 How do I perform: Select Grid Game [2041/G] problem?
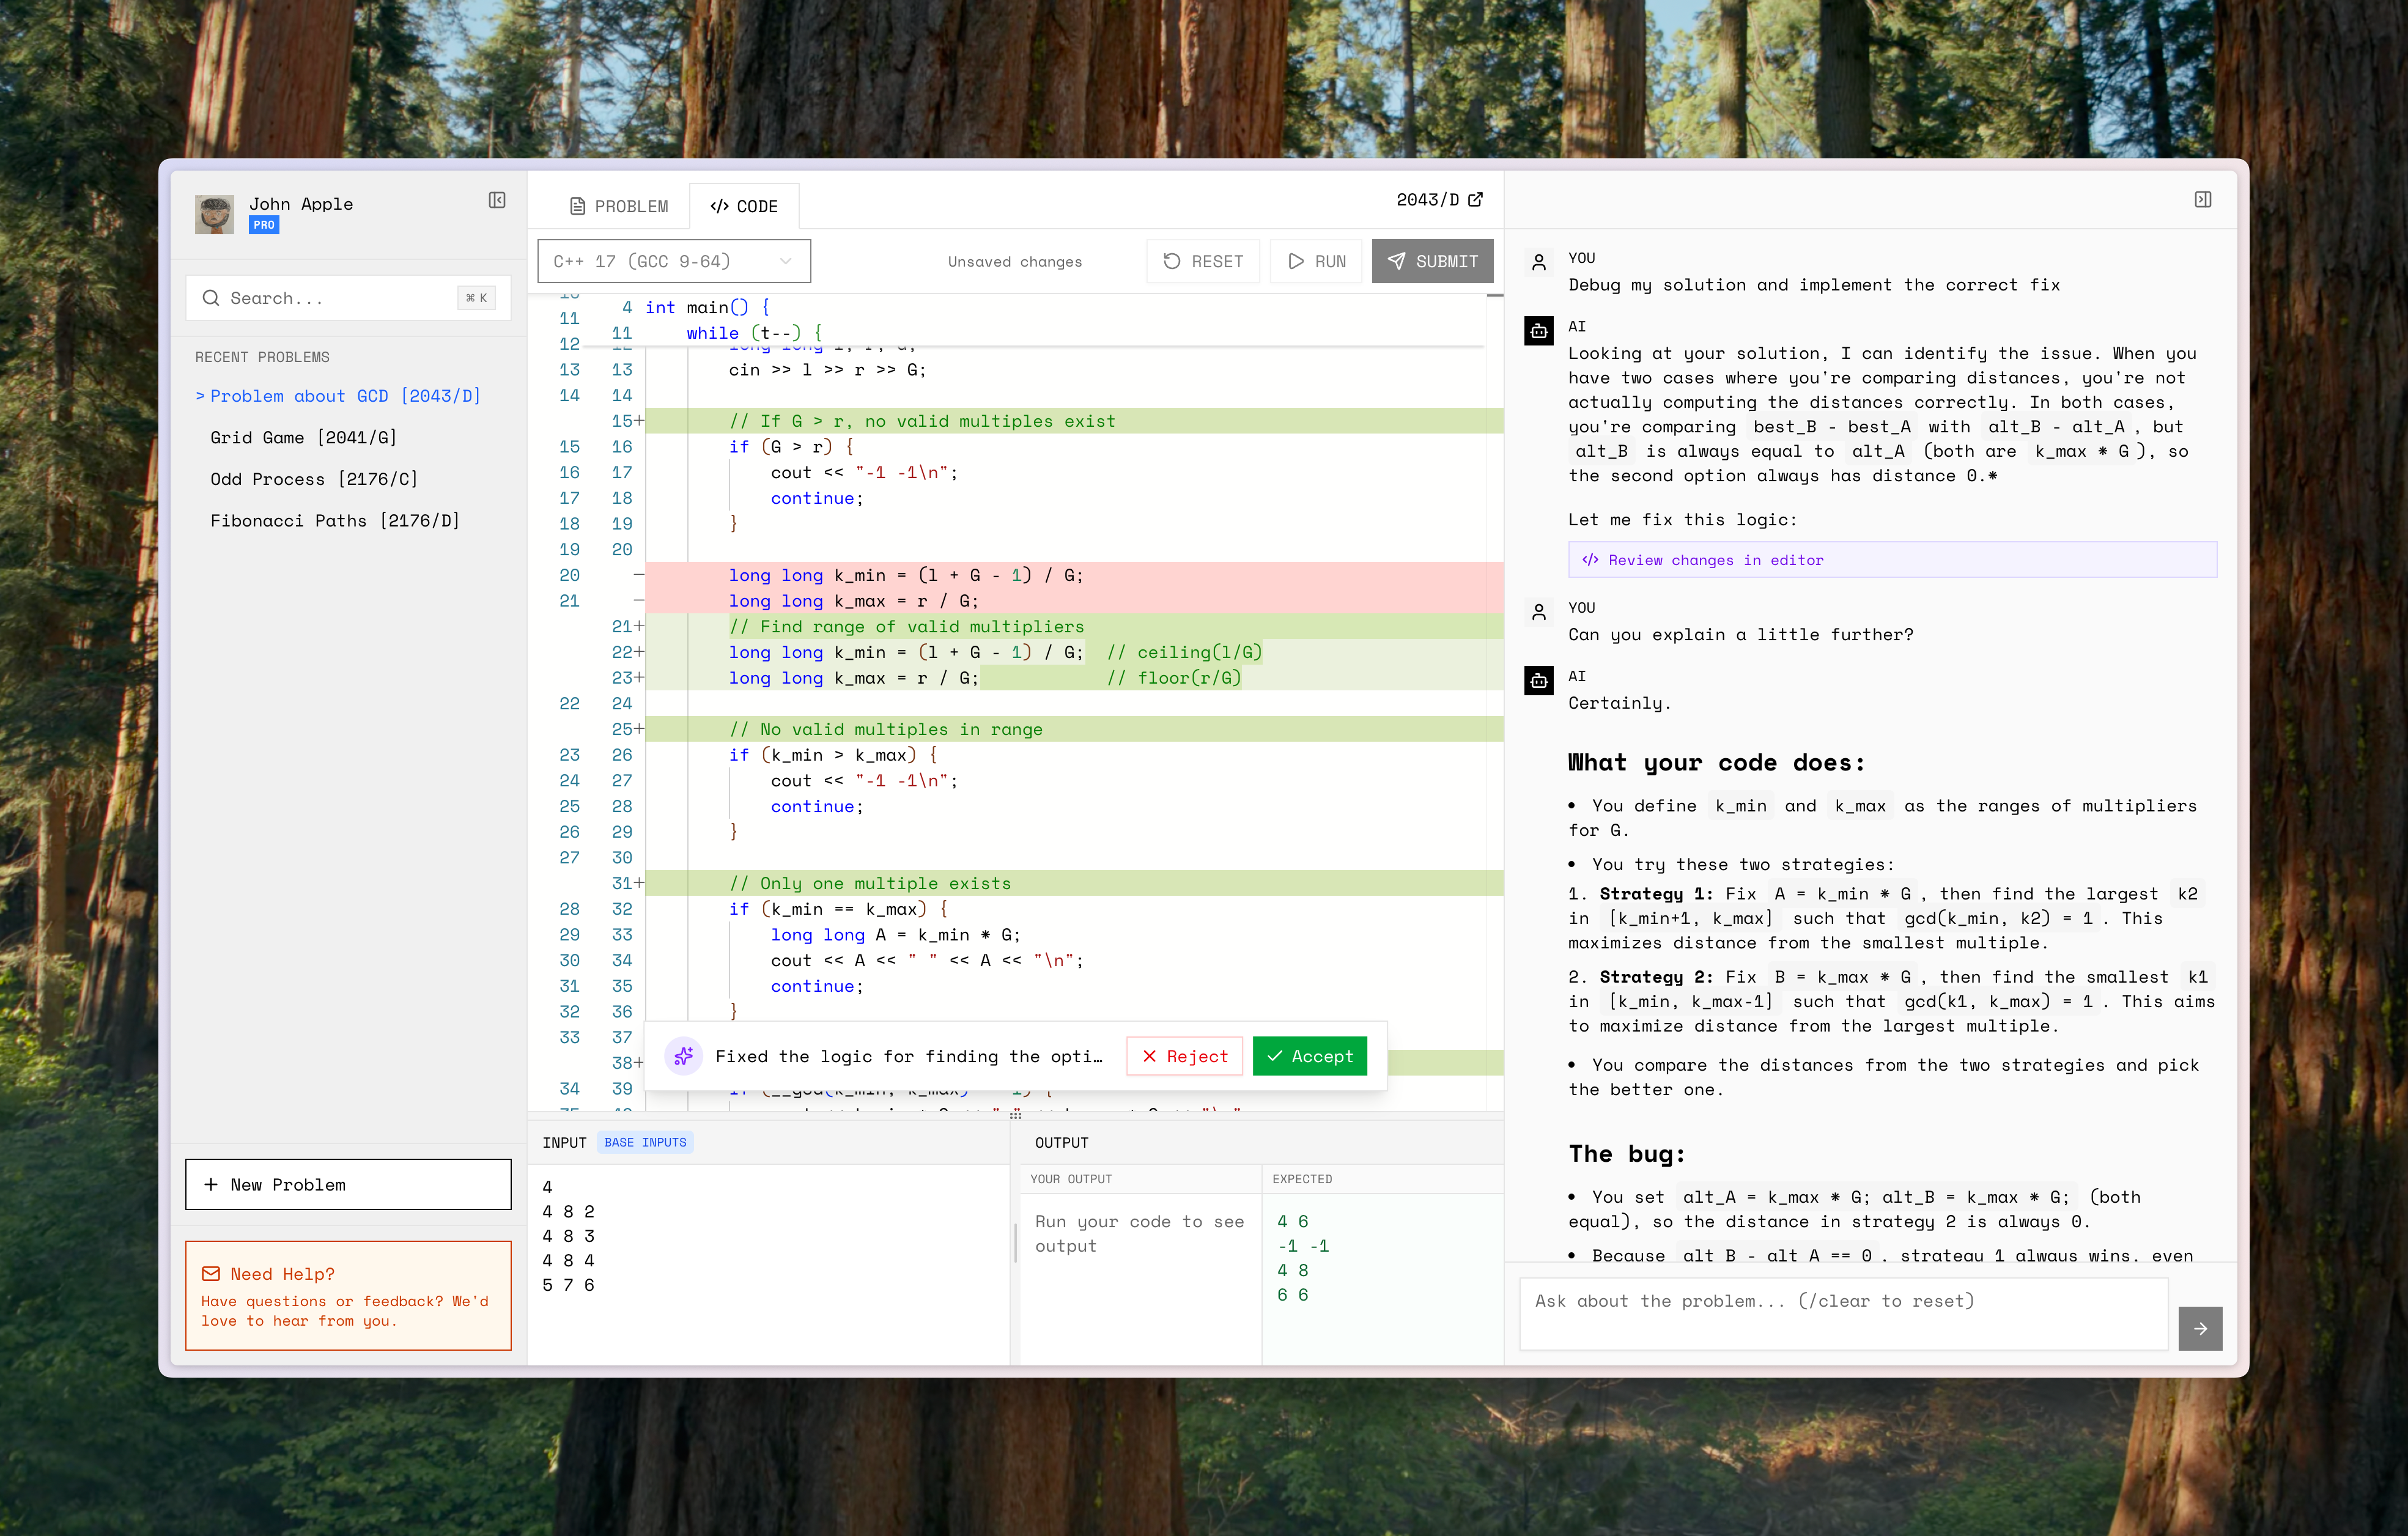click(x=303, y=437)
